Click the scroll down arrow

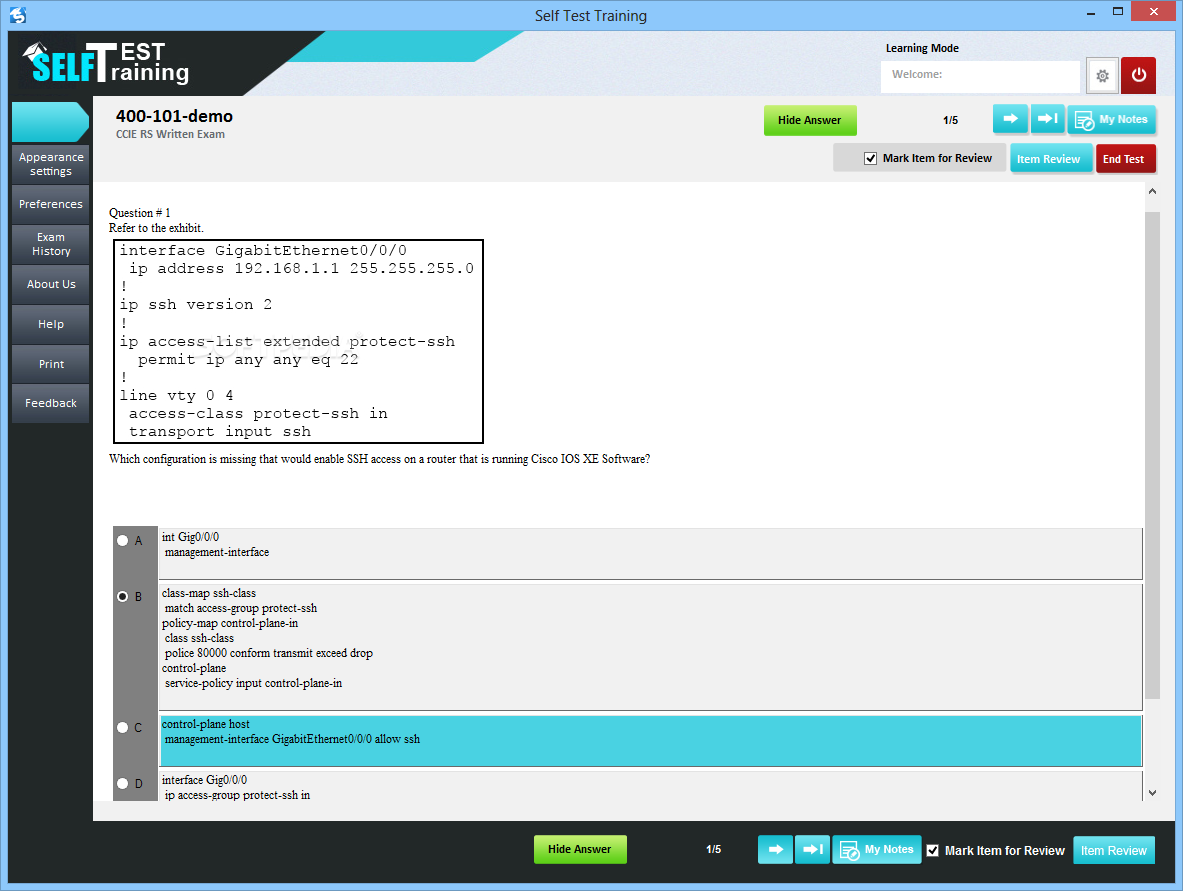click(x=1152, y=793)
